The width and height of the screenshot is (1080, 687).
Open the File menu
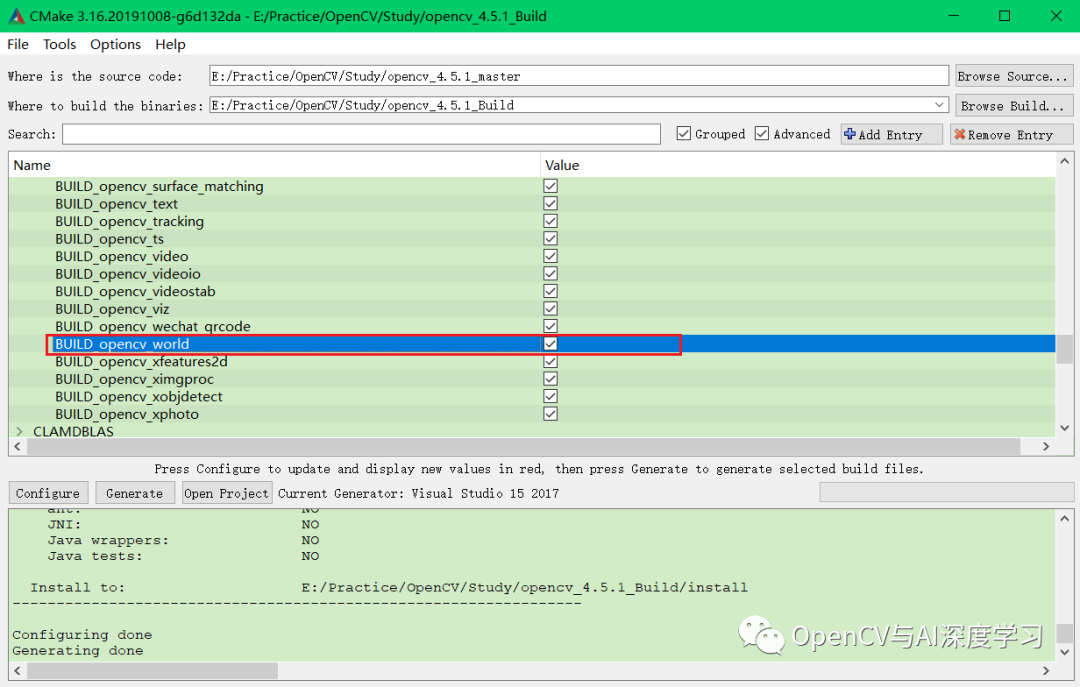(x=17, y=44)
